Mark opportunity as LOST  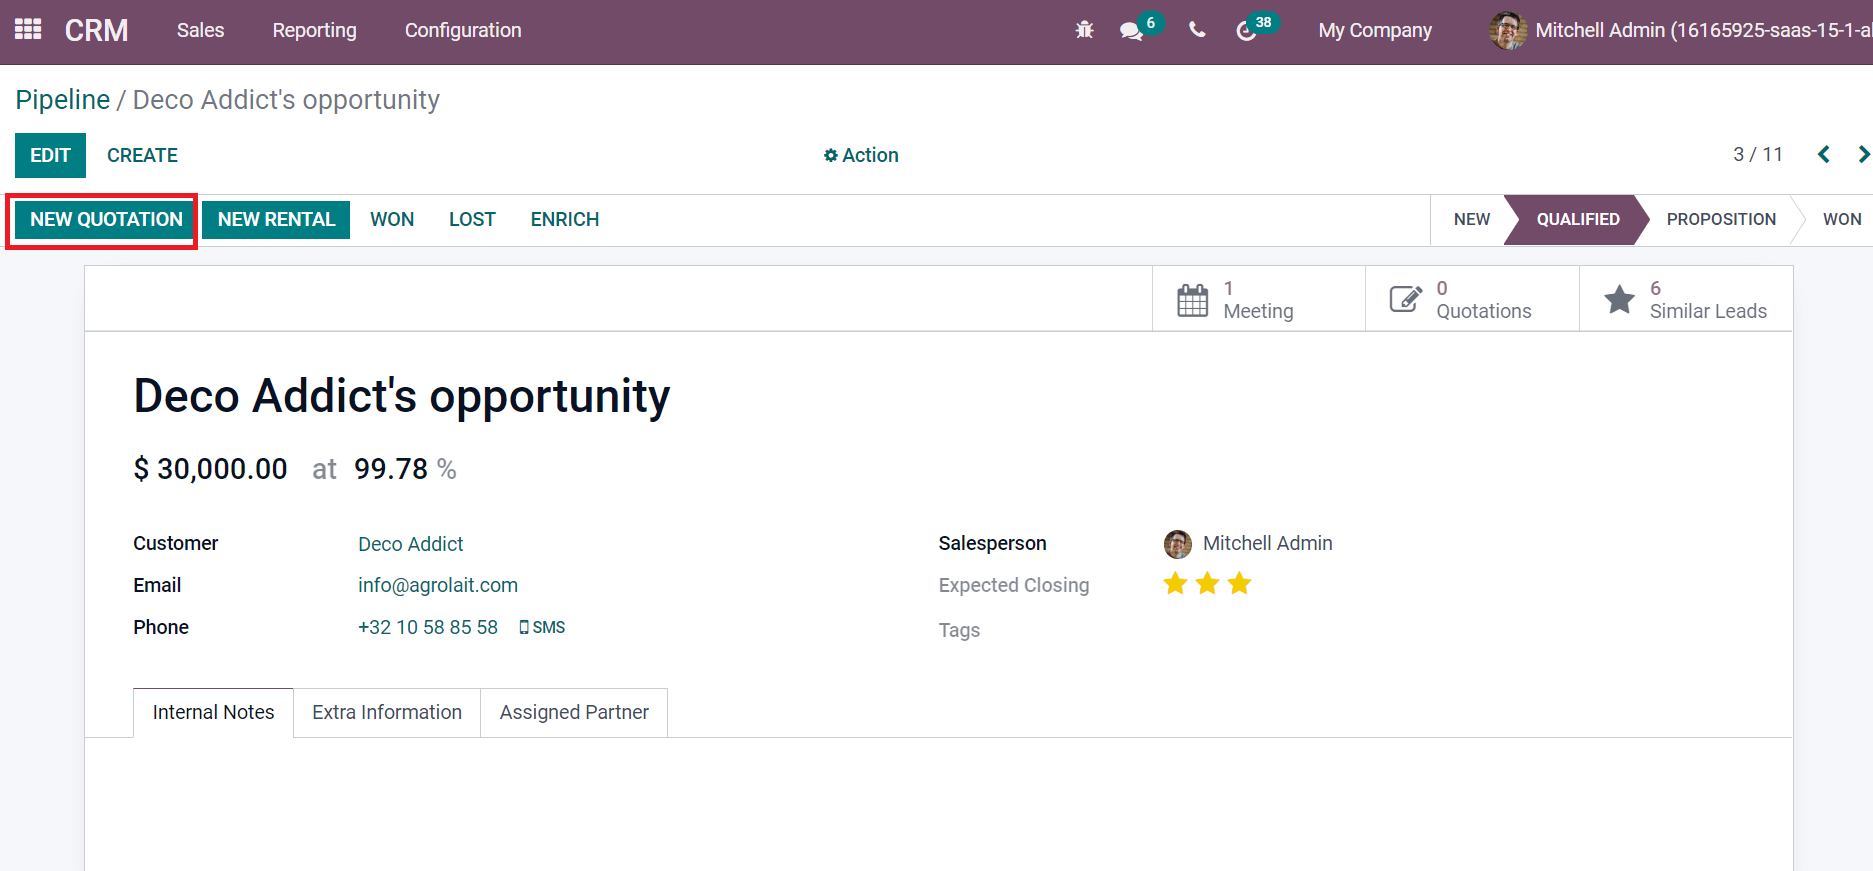click(x=472, y=219)
